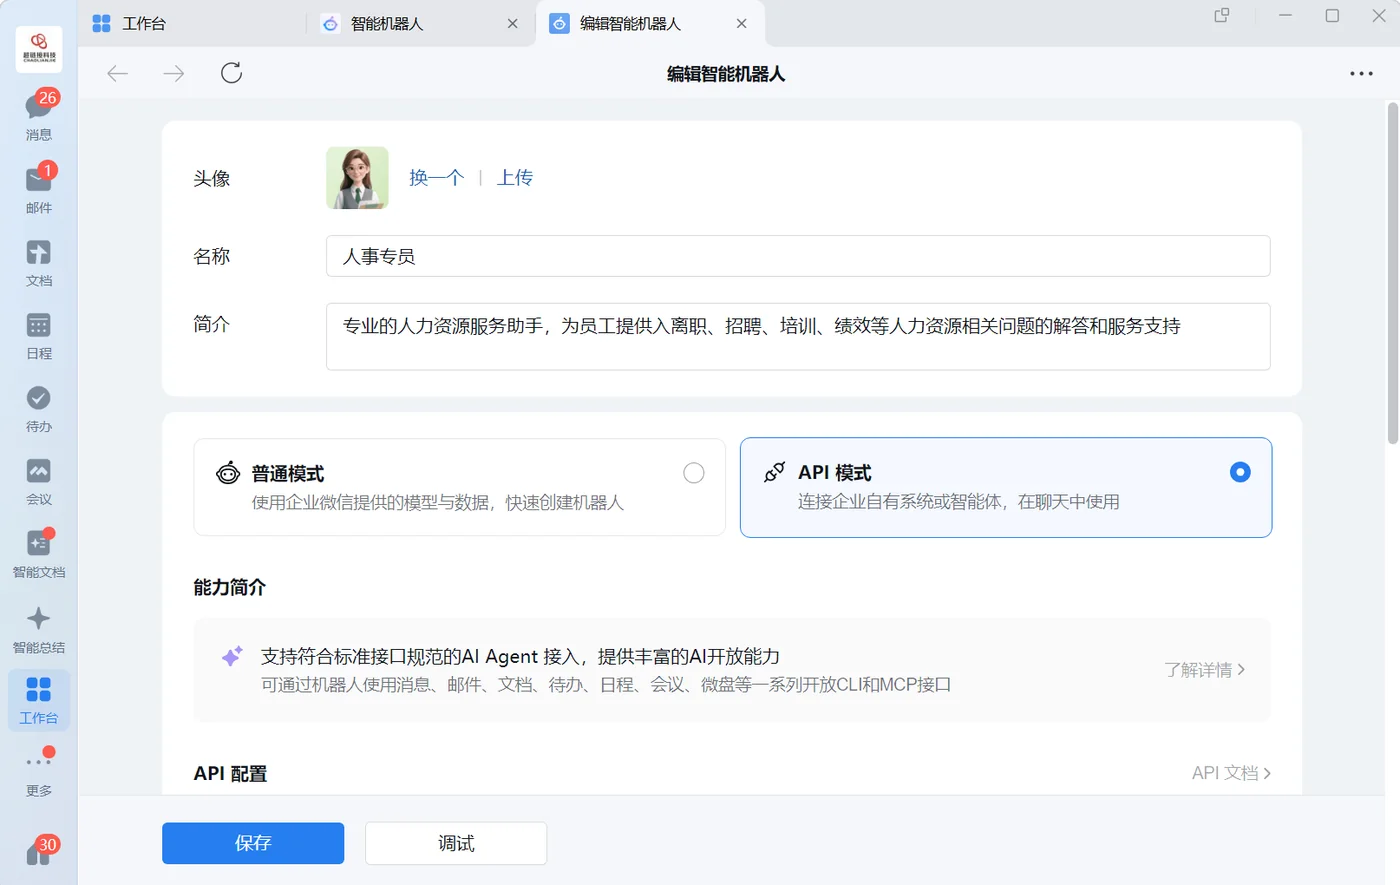
Task: Click the 保存 save button
Action: click(x=253, y=843)
